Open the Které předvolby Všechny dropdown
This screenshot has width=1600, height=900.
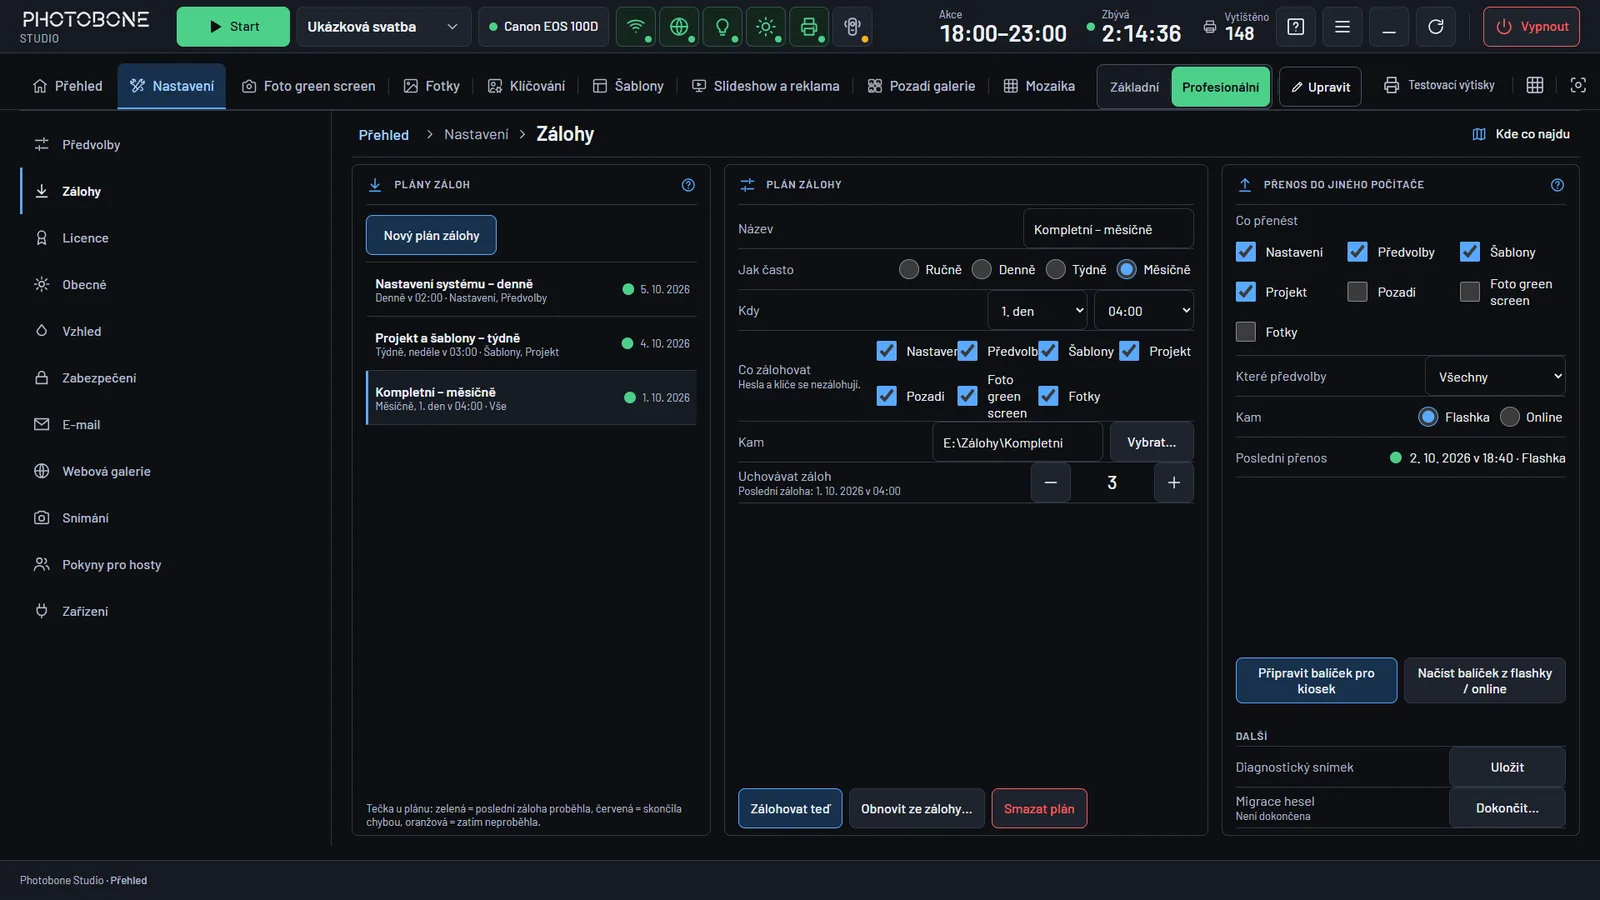pos(1495,377)
